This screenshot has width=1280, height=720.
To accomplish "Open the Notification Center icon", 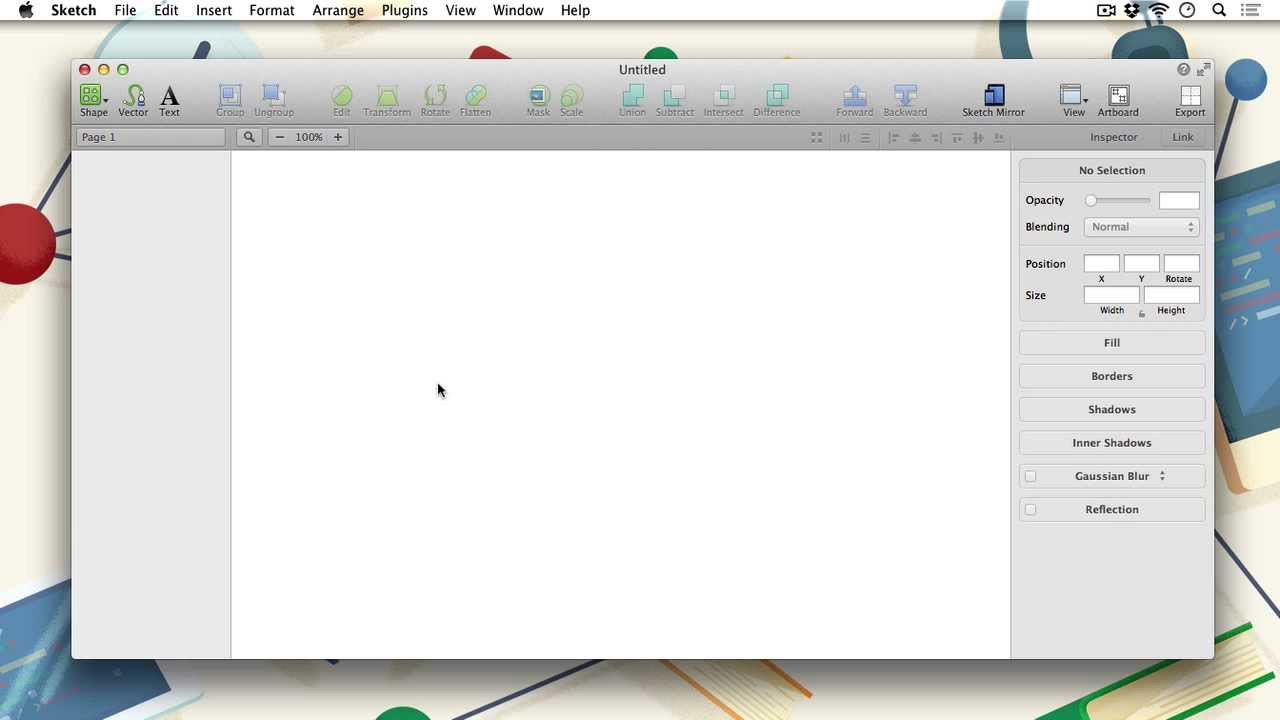I will (x=1250, y=10).
